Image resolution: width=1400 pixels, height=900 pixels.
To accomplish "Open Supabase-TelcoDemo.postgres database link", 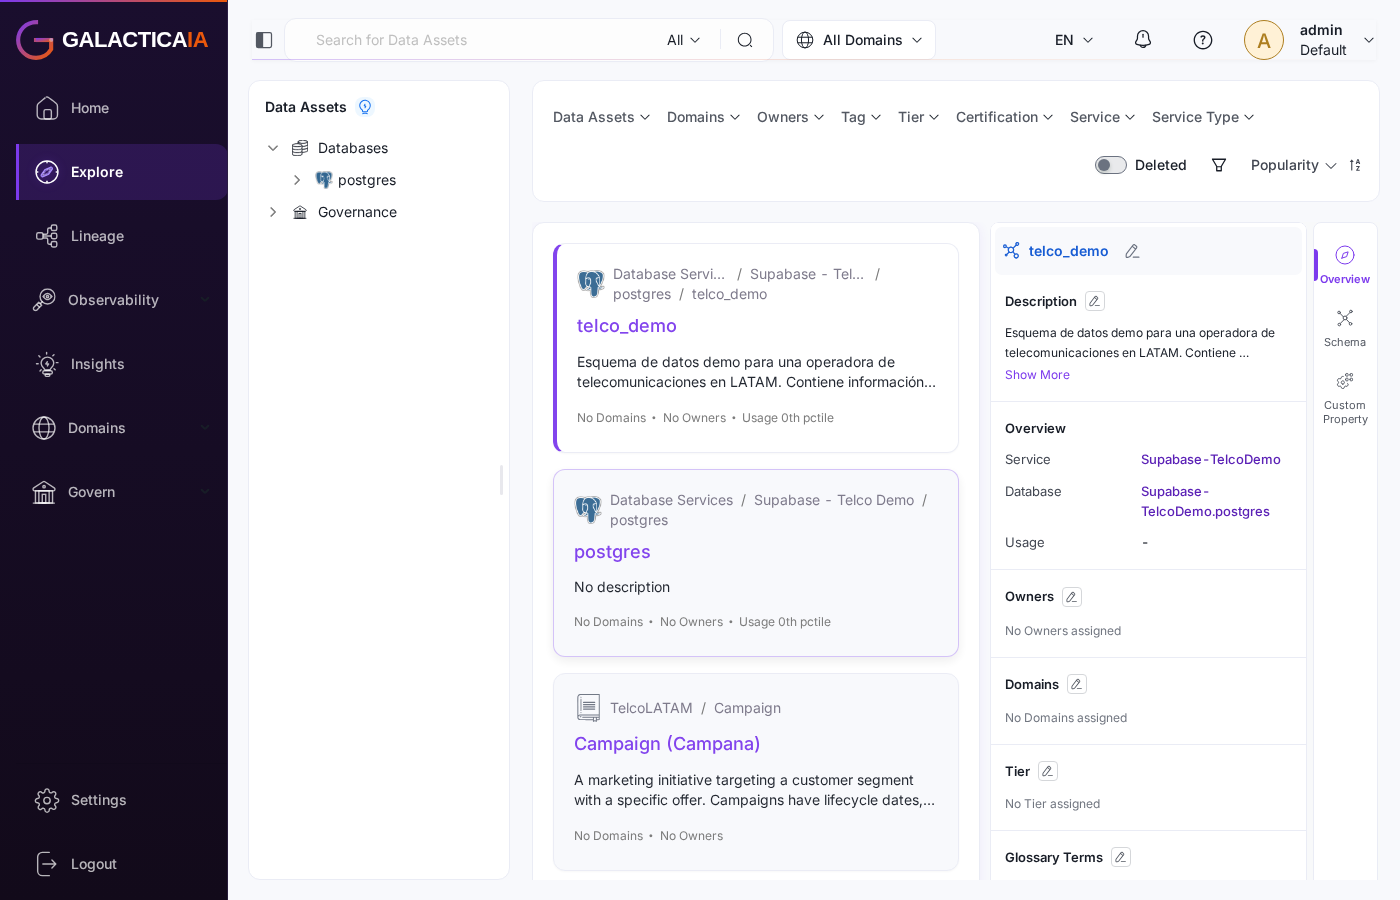I will (x=1205, y=501).
